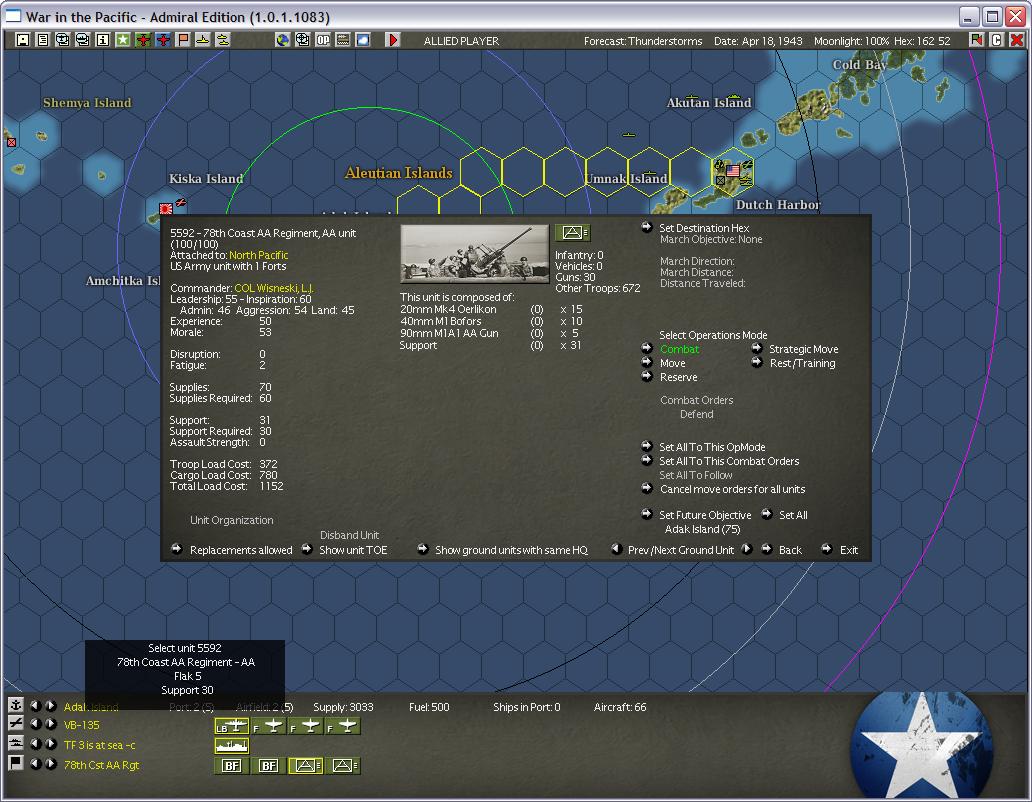
Task: Click the 78th Cst AA Rgt unit name
Action: 101,765
